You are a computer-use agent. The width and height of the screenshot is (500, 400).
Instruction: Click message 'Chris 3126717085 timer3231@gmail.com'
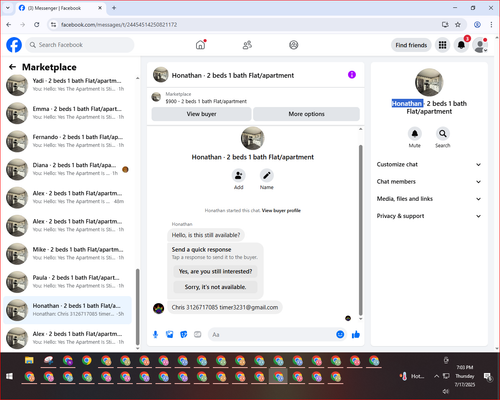click(x=225, y=307)
